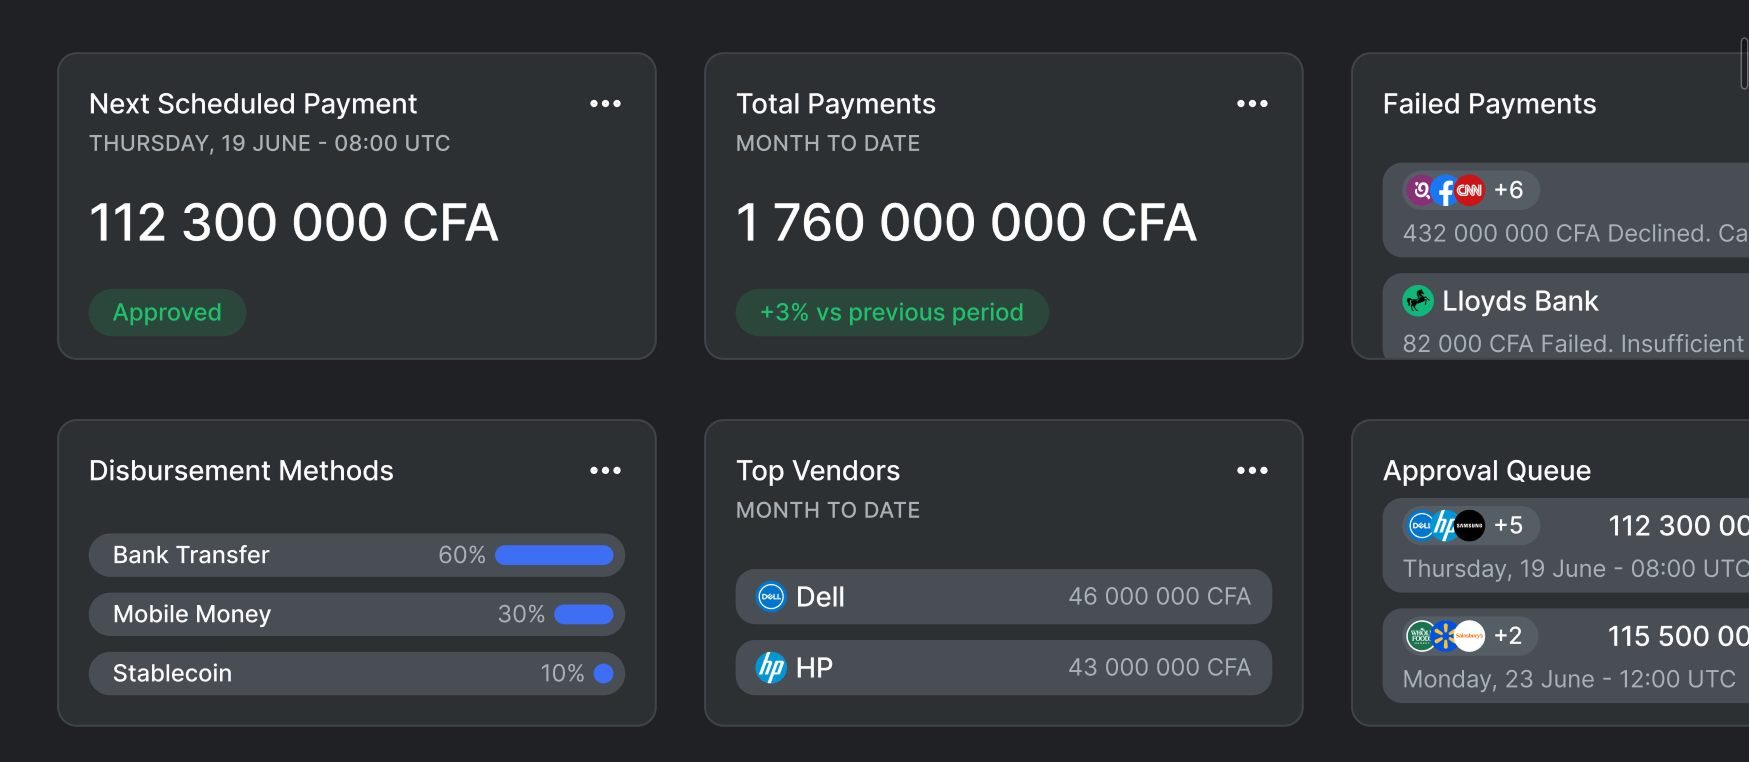Open the HP vendor row
The height and width of the screenshot is (762, 1749).
point(1004,667)
